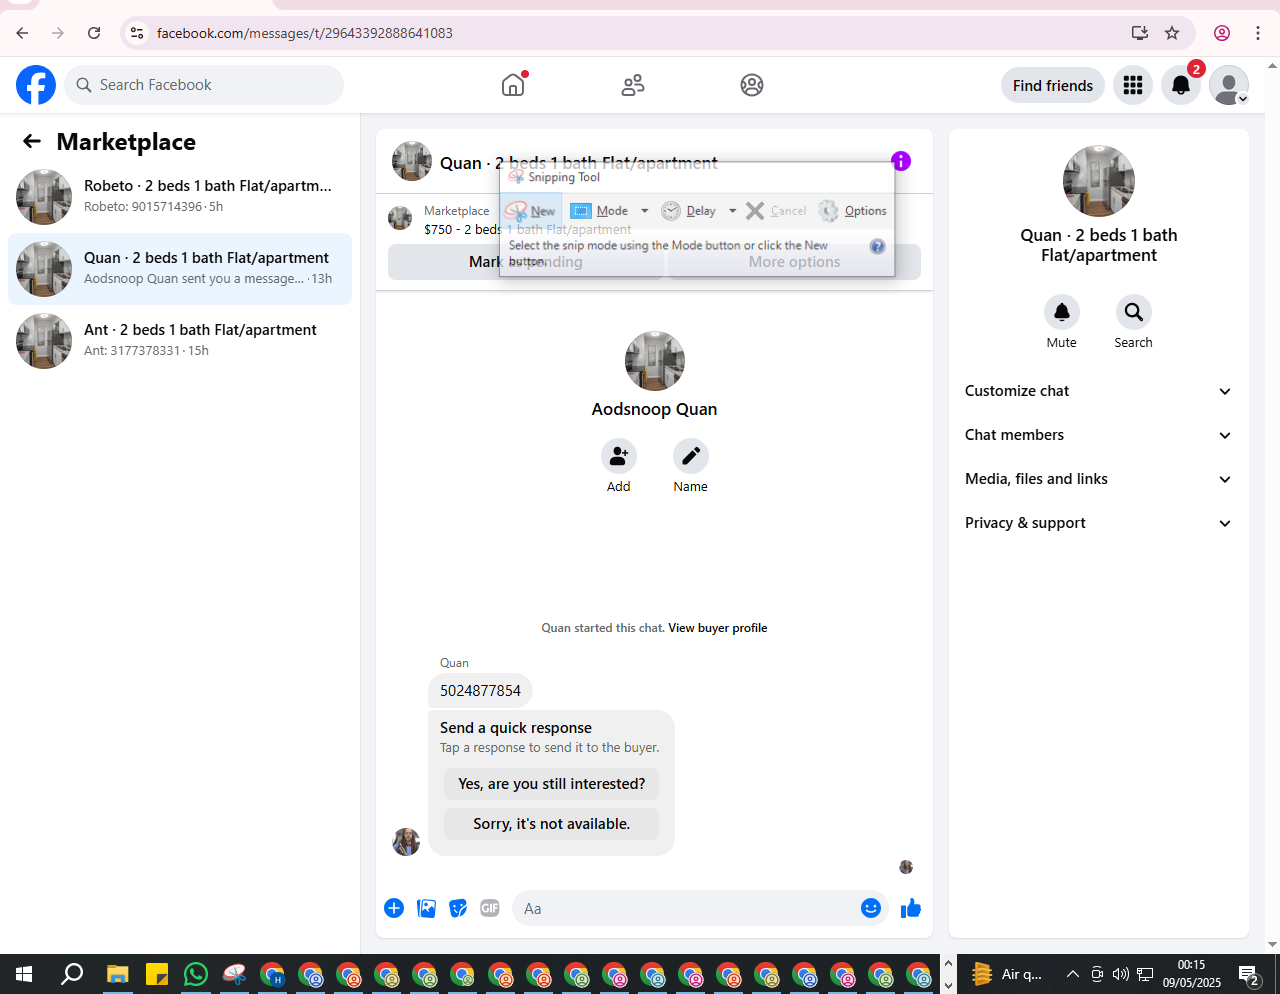1280x994 pixels.
Task: Open the Windows Action Center notifications
Action: pos(1249,974)
